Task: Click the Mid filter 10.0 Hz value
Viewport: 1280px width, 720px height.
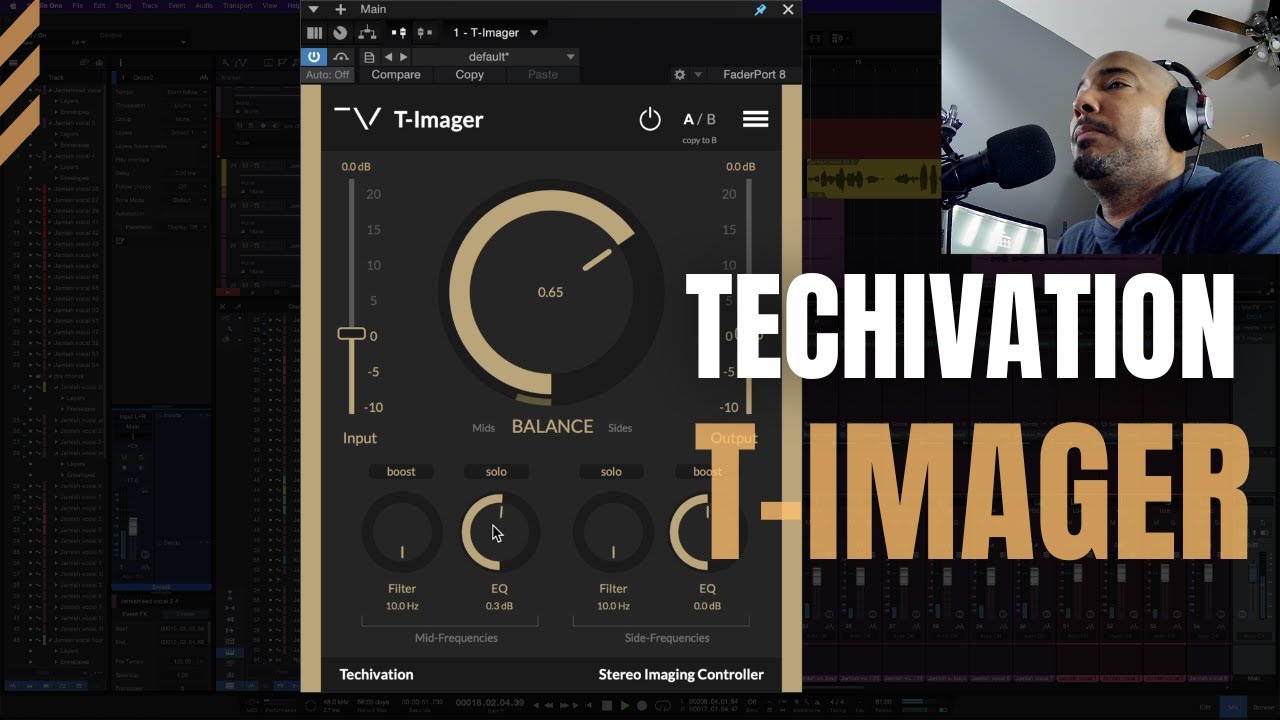Action: pyautogui.click(x=402, y=606)
